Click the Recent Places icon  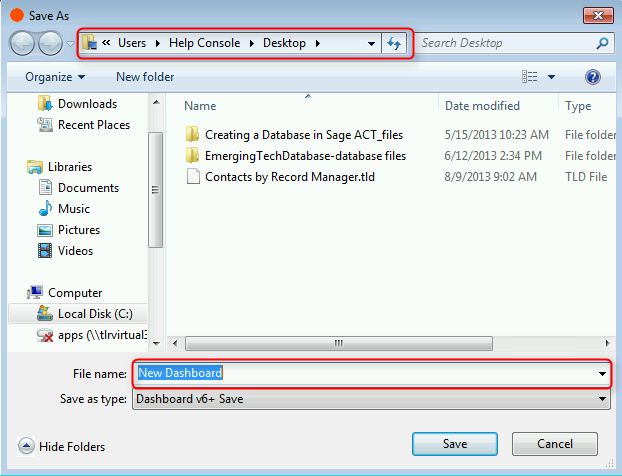pyautogui.click(x=45, y=125)
